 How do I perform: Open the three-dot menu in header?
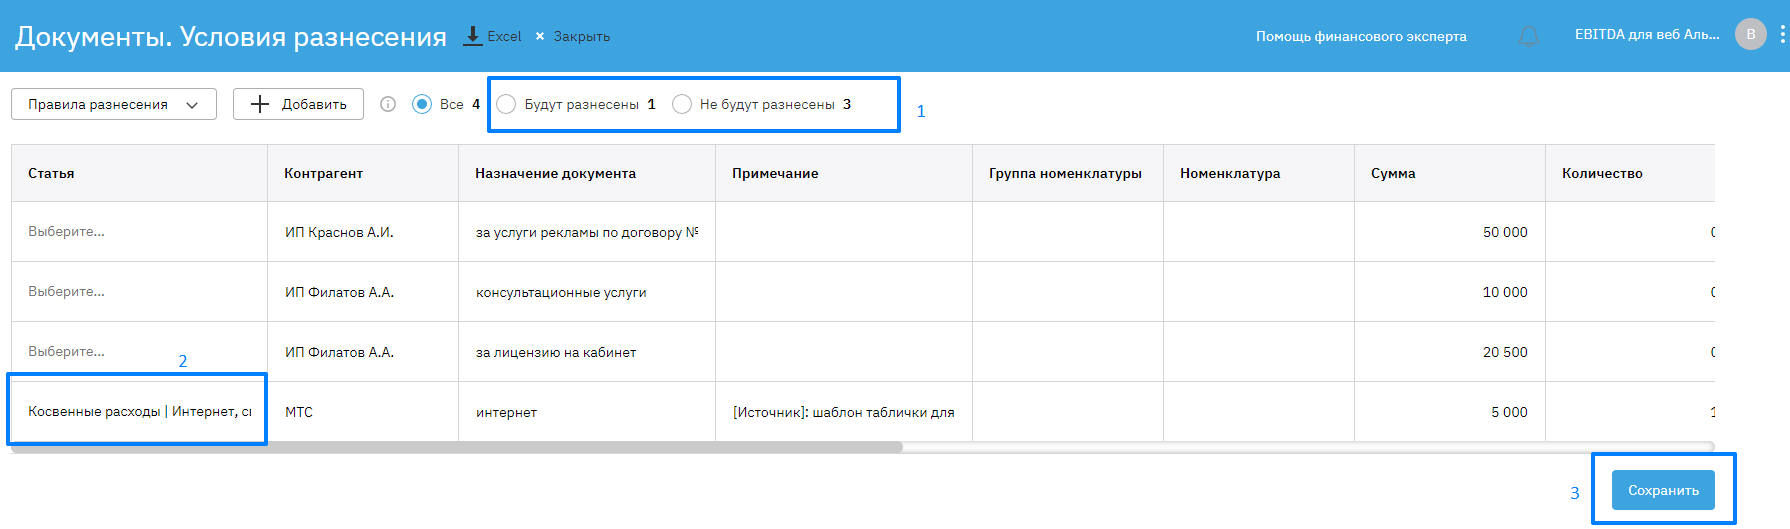pyautogui.click(x=1782, y=35)
